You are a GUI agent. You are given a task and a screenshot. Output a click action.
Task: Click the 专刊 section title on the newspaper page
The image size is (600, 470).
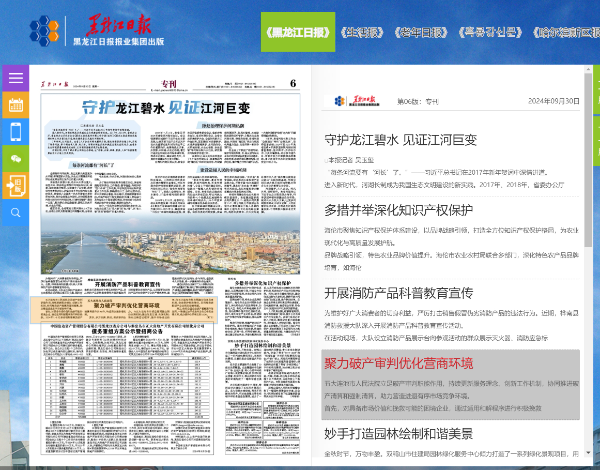point(169,84)
